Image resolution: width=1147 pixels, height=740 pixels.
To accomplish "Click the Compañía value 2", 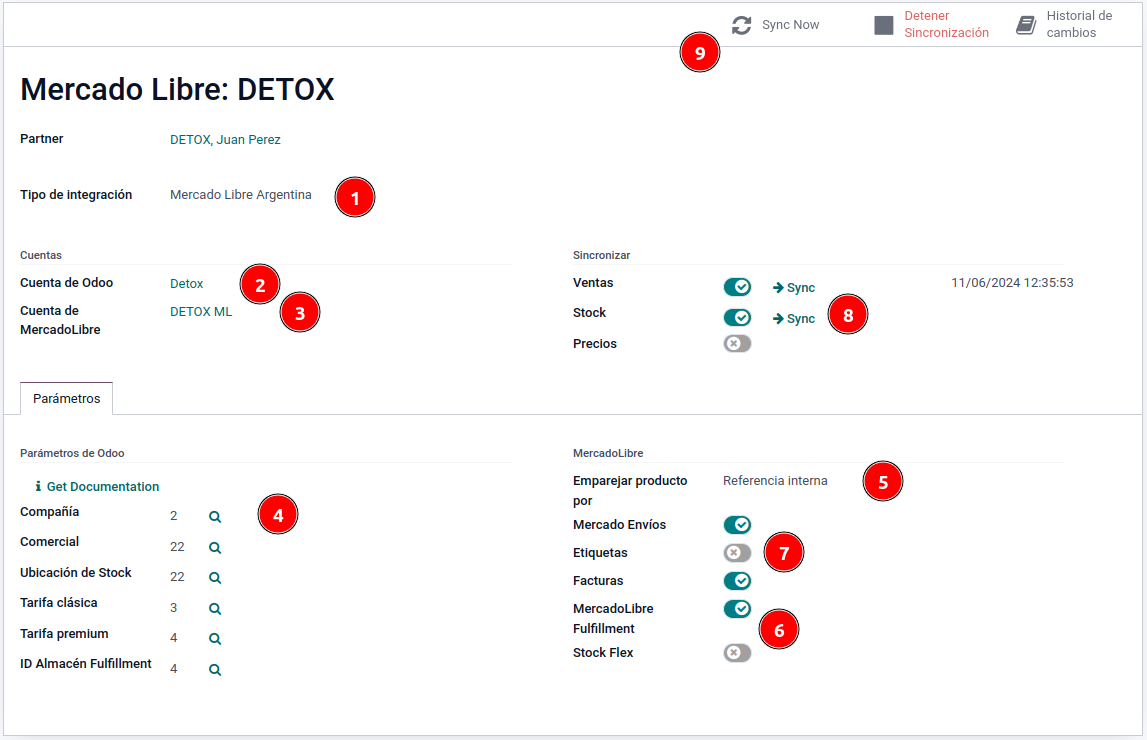I will pos(173,516).
